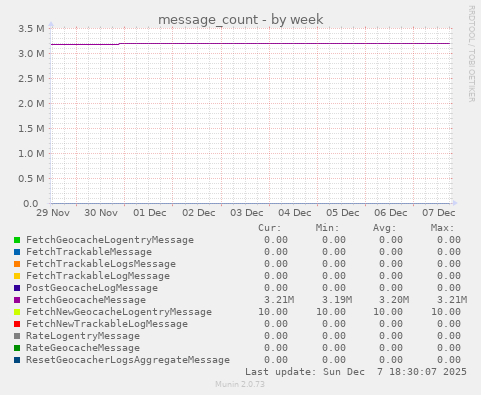This screenshot has width=481, height=395.
Task: Click FetchGeocacheMessage current value 3.21M
Action: tap(279, 300)
